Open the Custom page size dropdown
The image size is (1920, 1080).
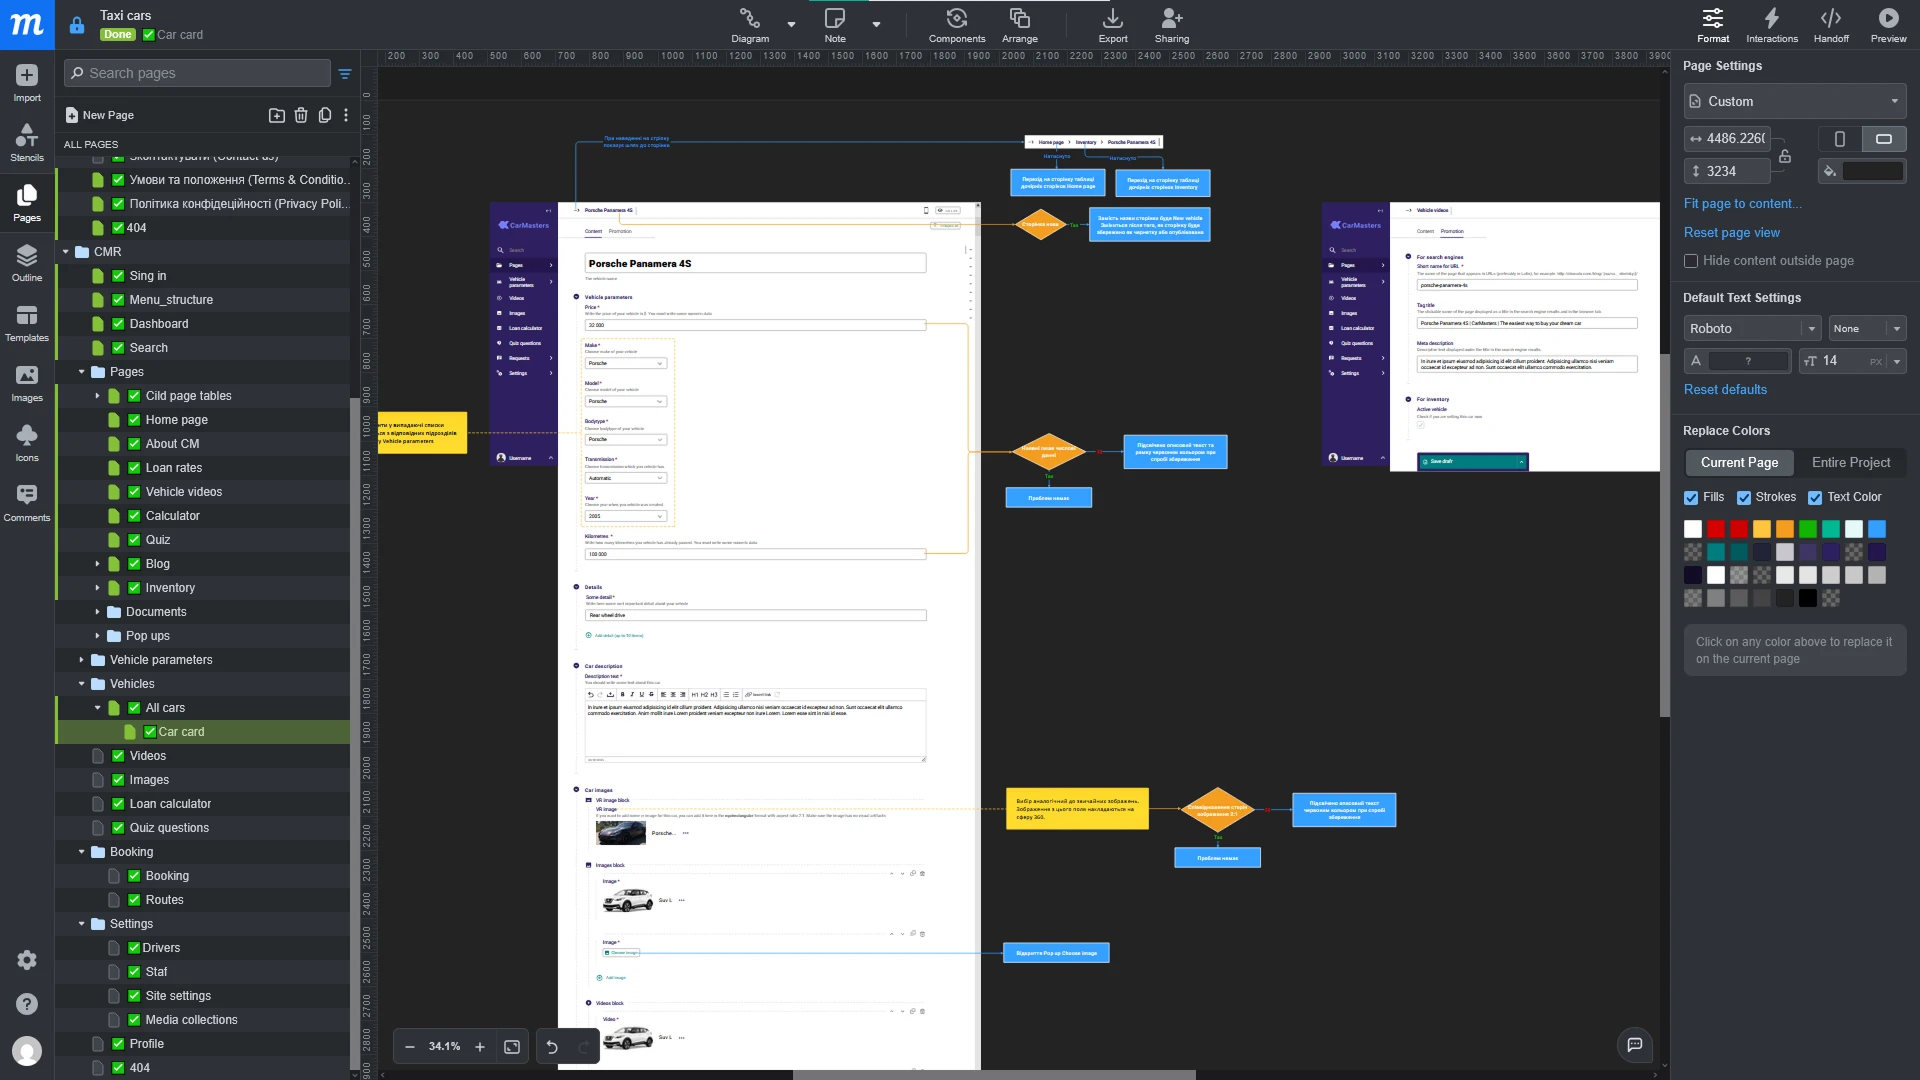1793,101
